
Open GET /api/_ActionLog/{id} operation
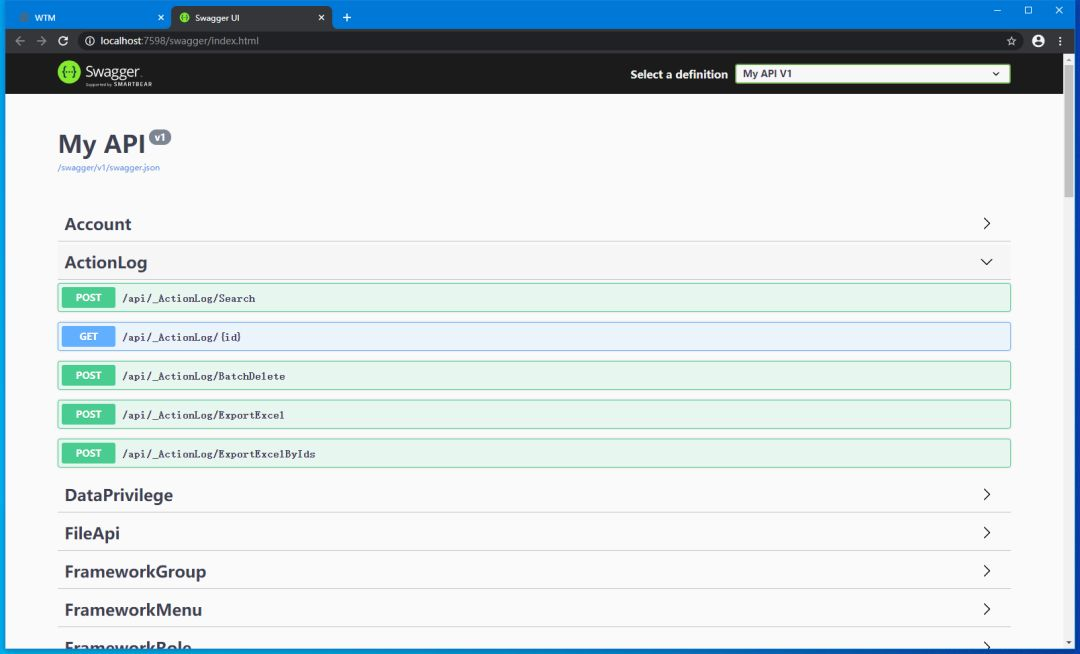click(534, 337)
